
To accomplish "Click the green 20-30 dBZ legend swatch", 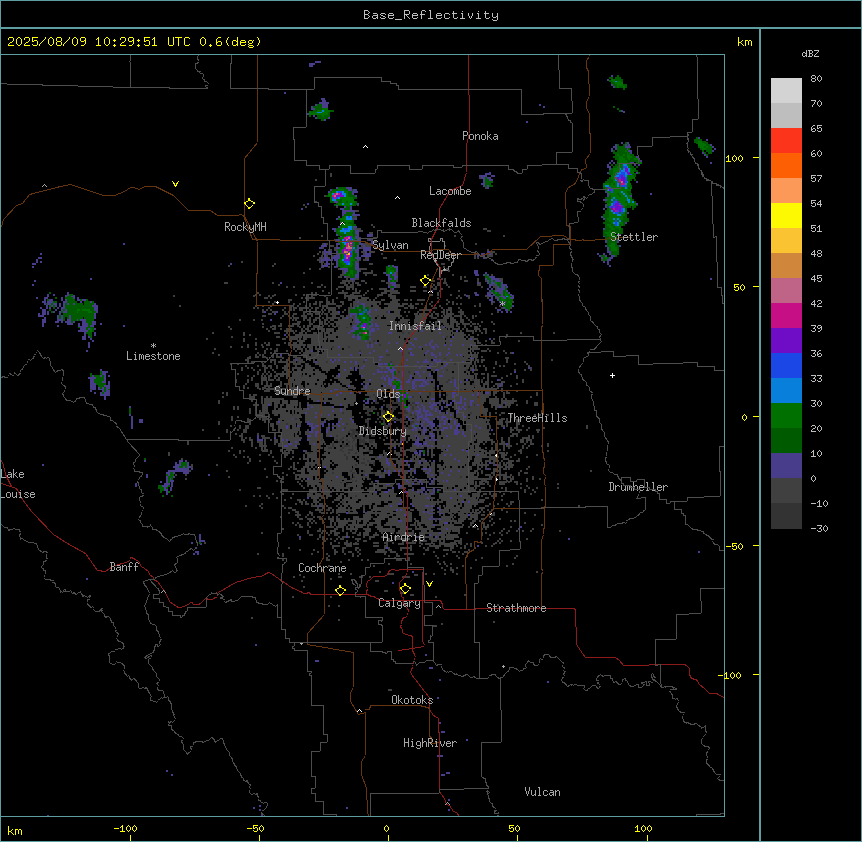I will coord(786,416).
